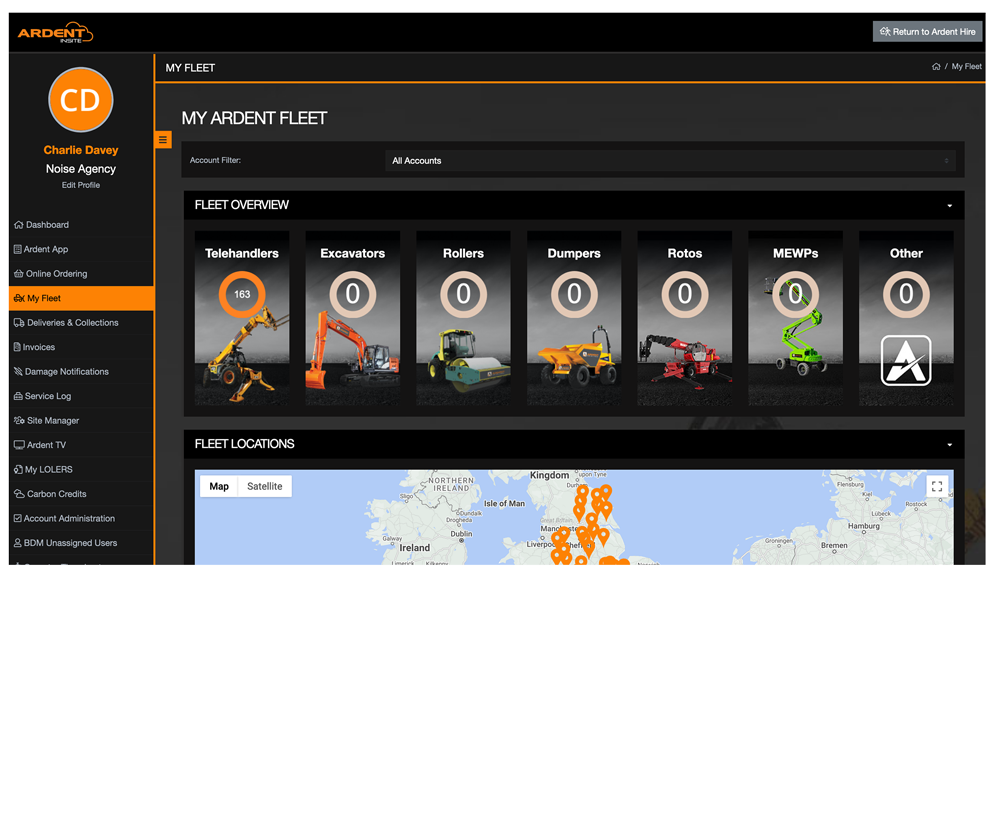Image resolution: width=1000 pixels, height=826 pixels.
Task: Click the My LOLERS icon
Action: tap(18, 469)
